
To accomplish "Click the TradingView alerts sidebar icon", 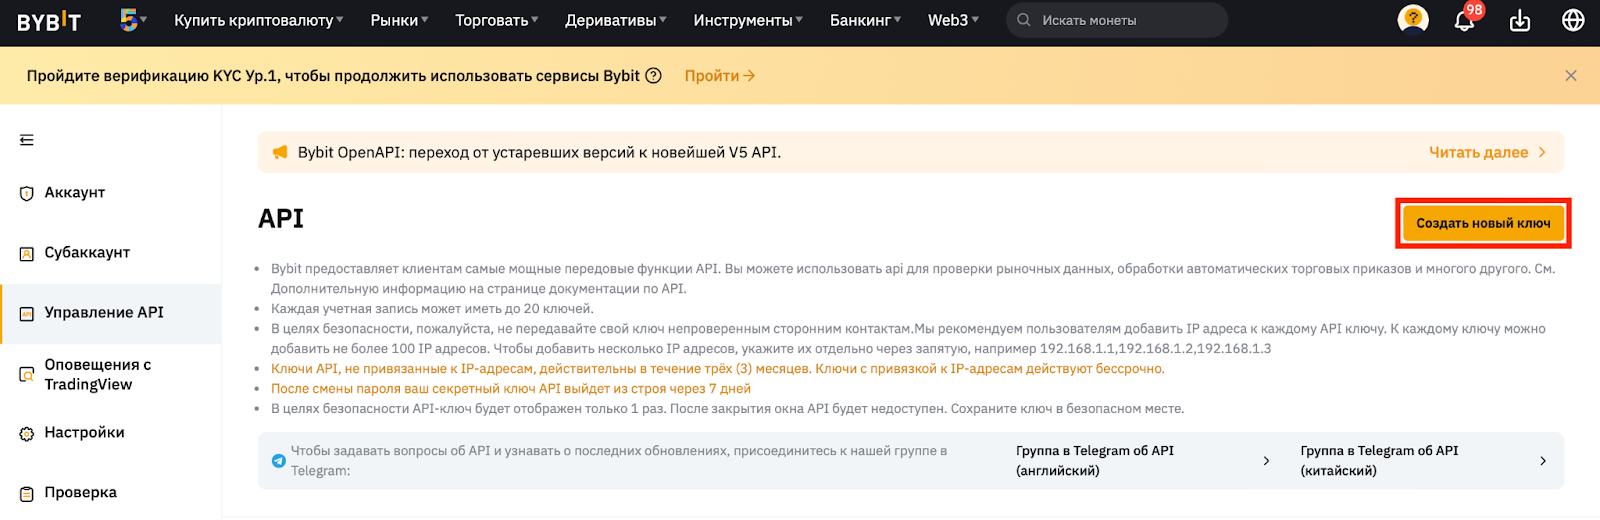I will pyautogui.click(x=27, y=375).
